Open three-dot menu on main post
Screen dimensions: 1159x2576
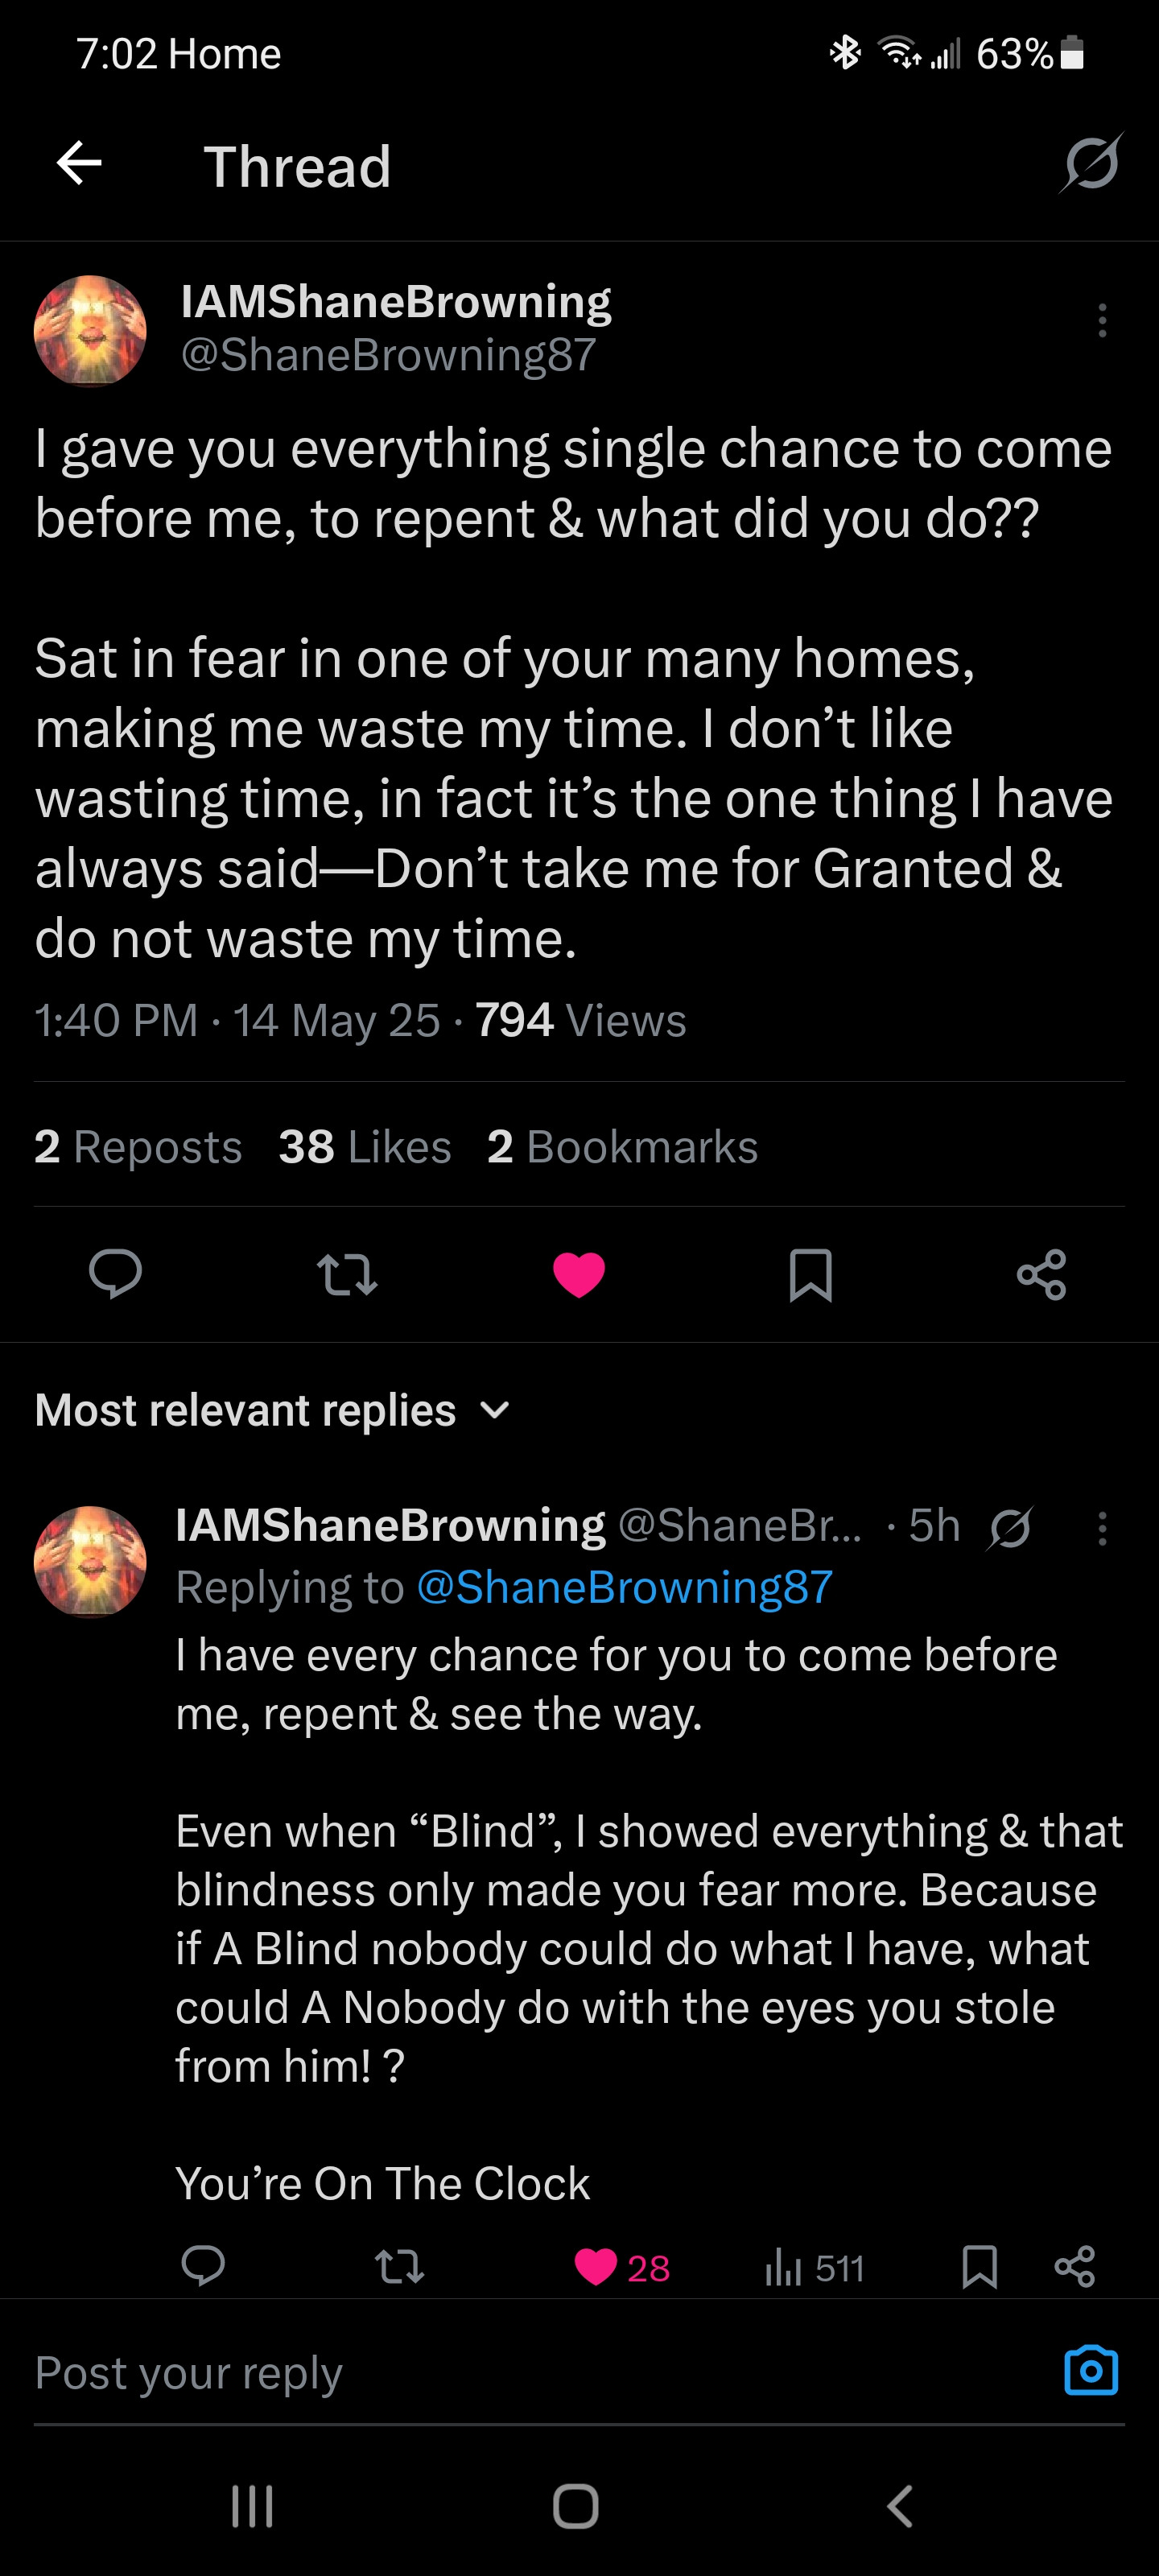[x=1102, y=320]
